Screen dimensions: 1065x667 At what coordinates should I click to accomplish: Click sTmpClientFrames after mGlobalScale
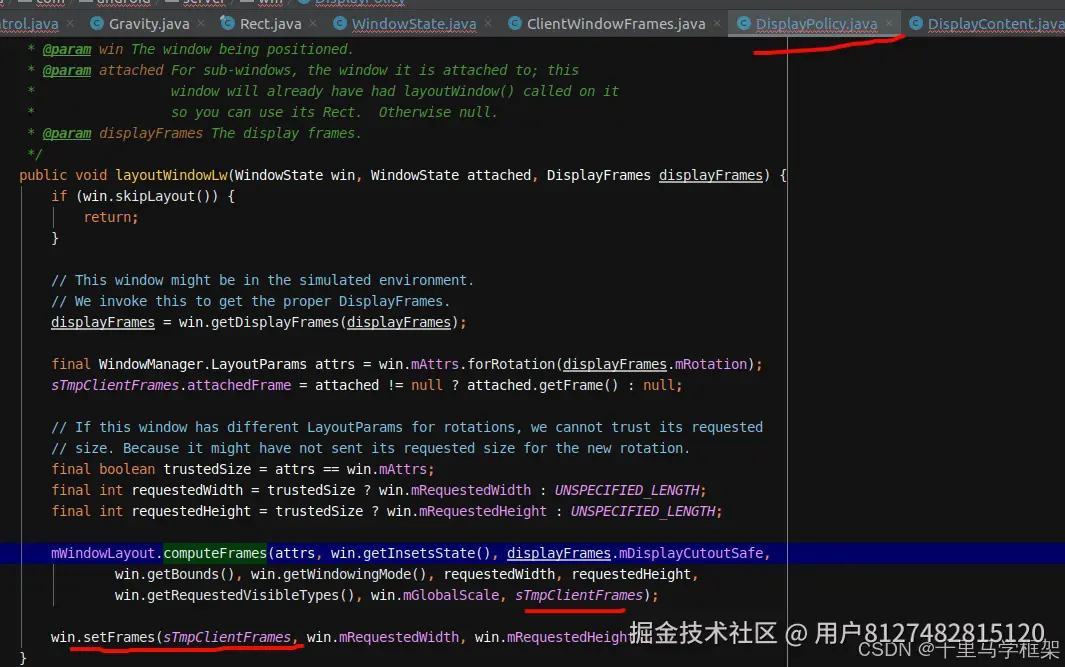pyautogui.click(x=579, y=596)
